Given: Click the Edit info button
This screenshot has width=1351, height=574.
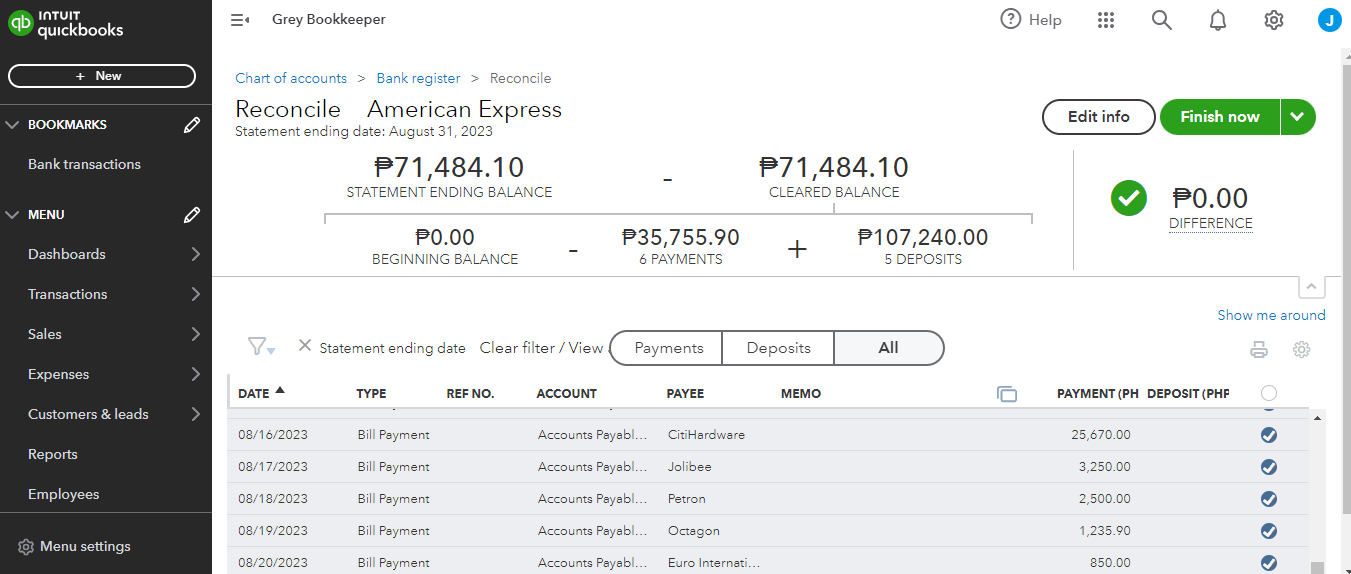Looking at the screenshot, I should (x=1098, y=117).
